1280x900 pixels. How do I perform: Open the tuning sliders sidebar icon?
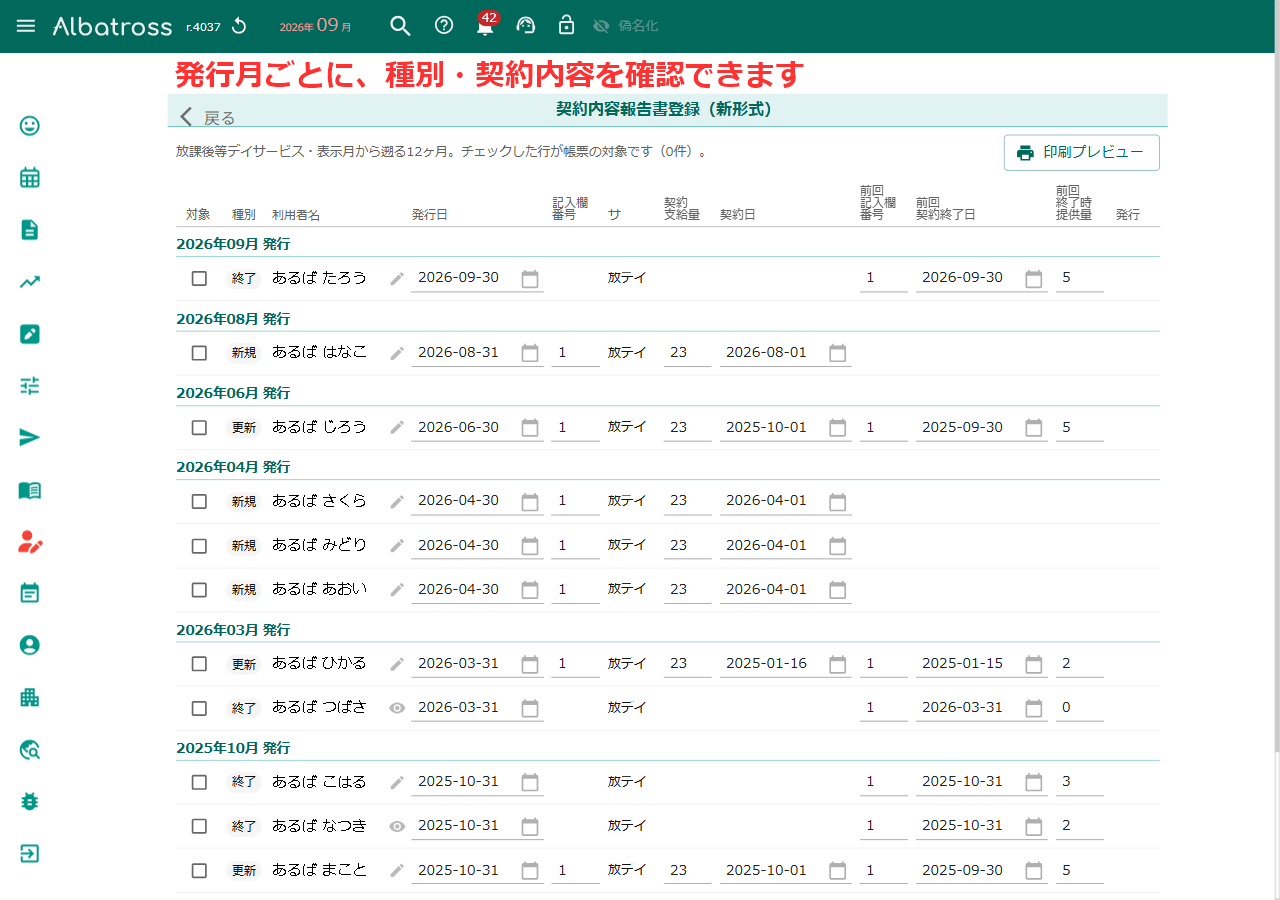click(x=30, y=386)
